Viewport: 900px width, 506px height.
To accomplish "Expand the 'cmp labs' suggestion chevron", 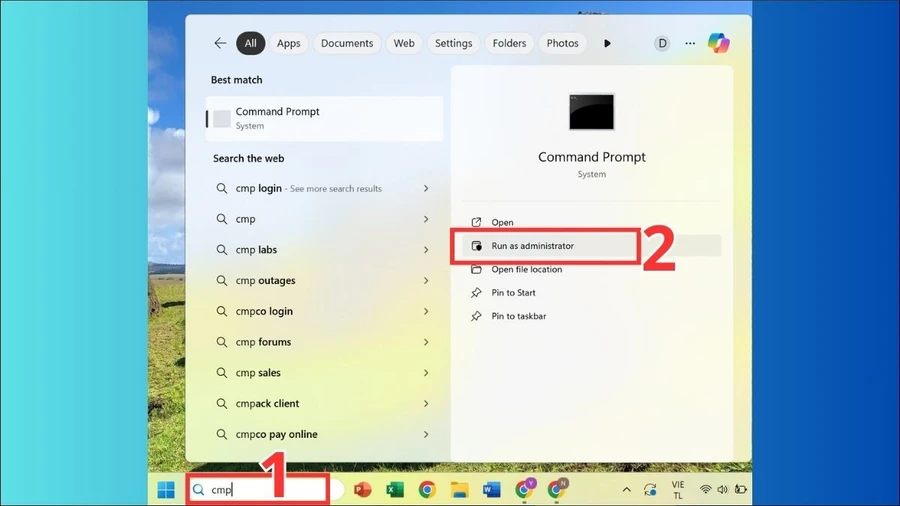I will 426,250.
